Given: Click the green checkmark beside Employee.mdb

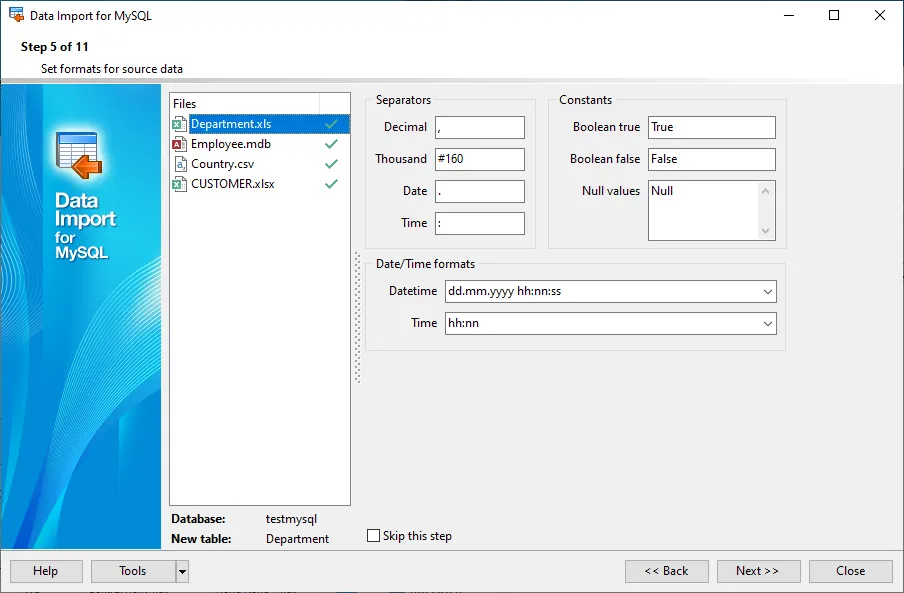Looking at the screenshot, I should coord(331,144).
